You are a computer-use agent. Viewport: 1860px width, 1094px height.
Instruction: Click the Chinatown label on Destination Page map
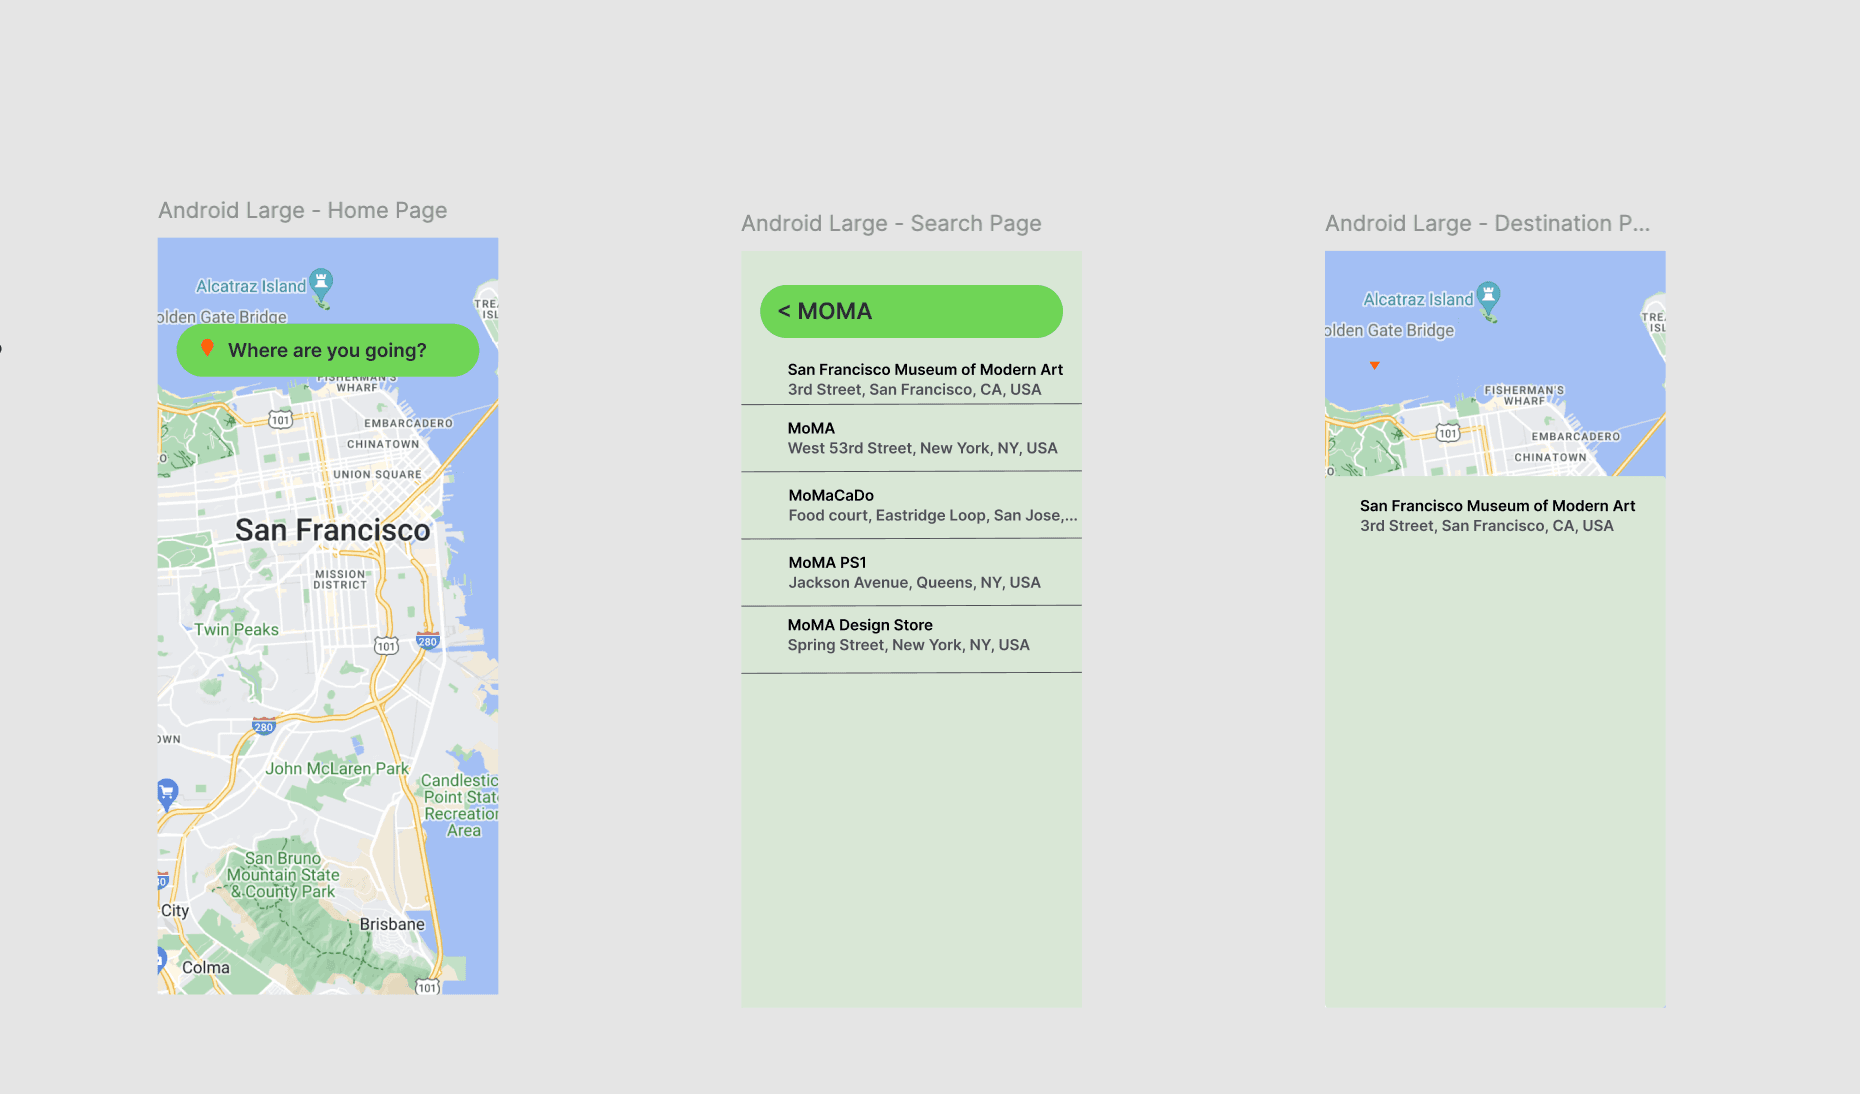click(1550, 457)
